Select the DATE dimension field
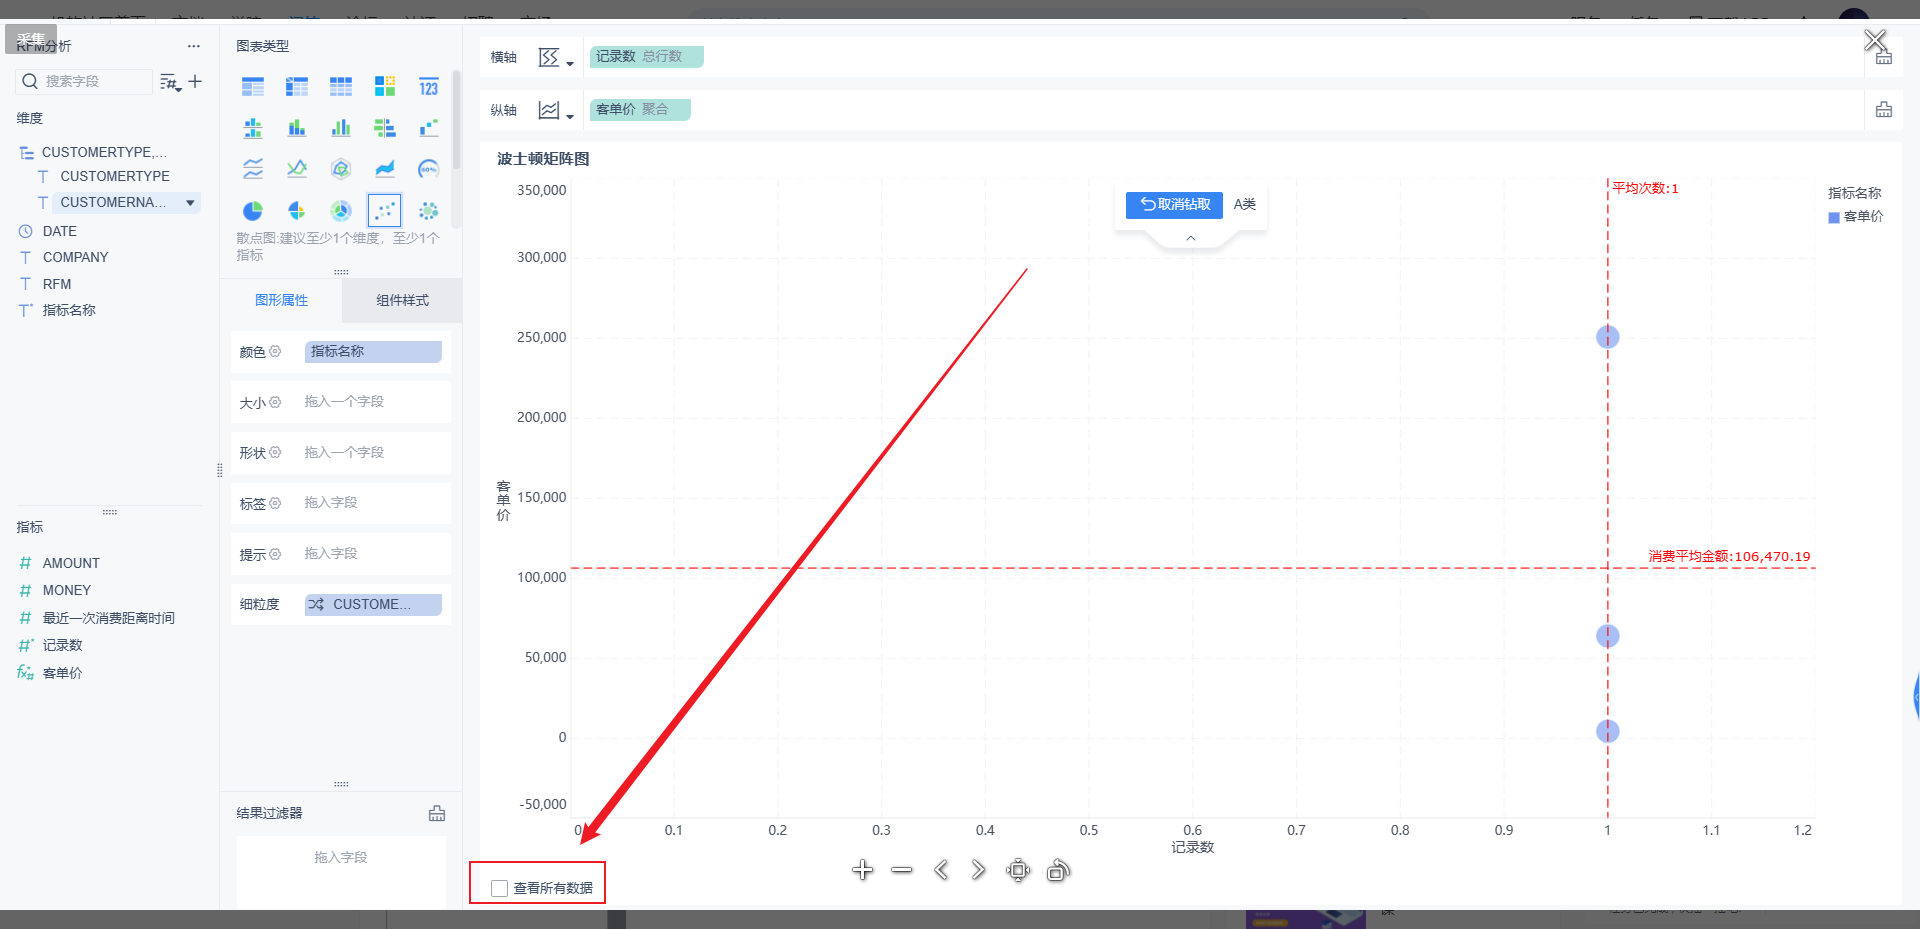This screenshot has height=929, width=1920. pyautogui.click(x=60, y=231)
